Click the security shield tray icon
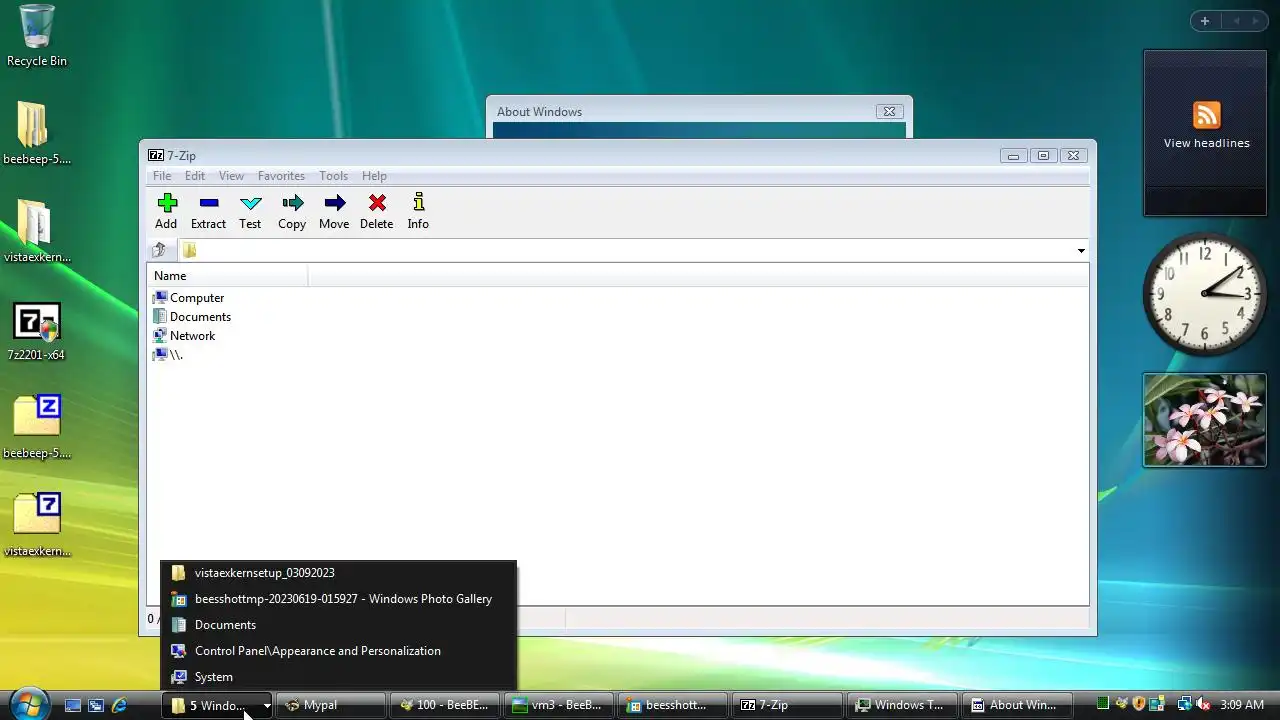Image resolution: width=1280 pixels, height=720 pixels. pos(1139,705)
